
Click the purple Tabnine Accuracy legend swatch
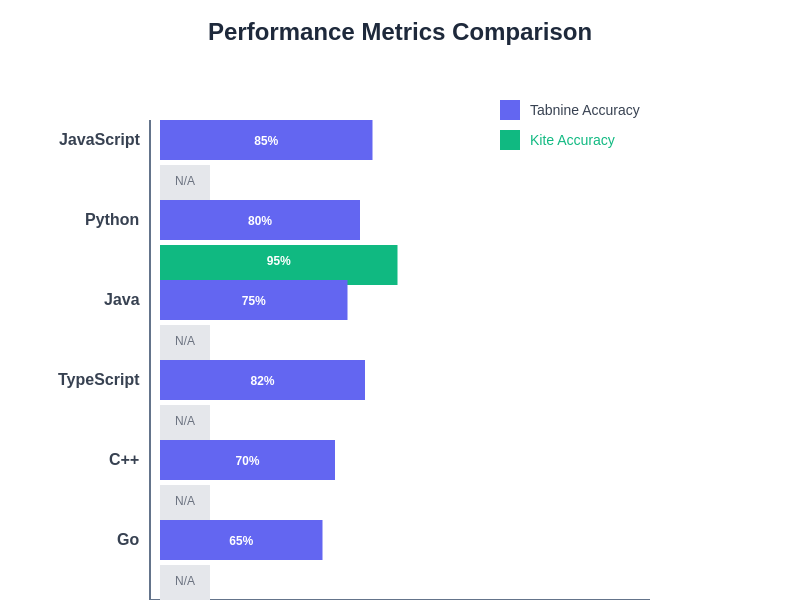(x=510, y=110)
